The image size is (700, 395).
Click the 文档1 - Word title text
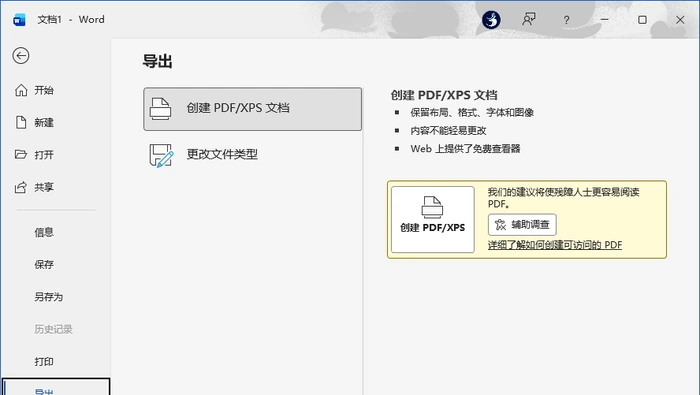(x=71, y=20)
